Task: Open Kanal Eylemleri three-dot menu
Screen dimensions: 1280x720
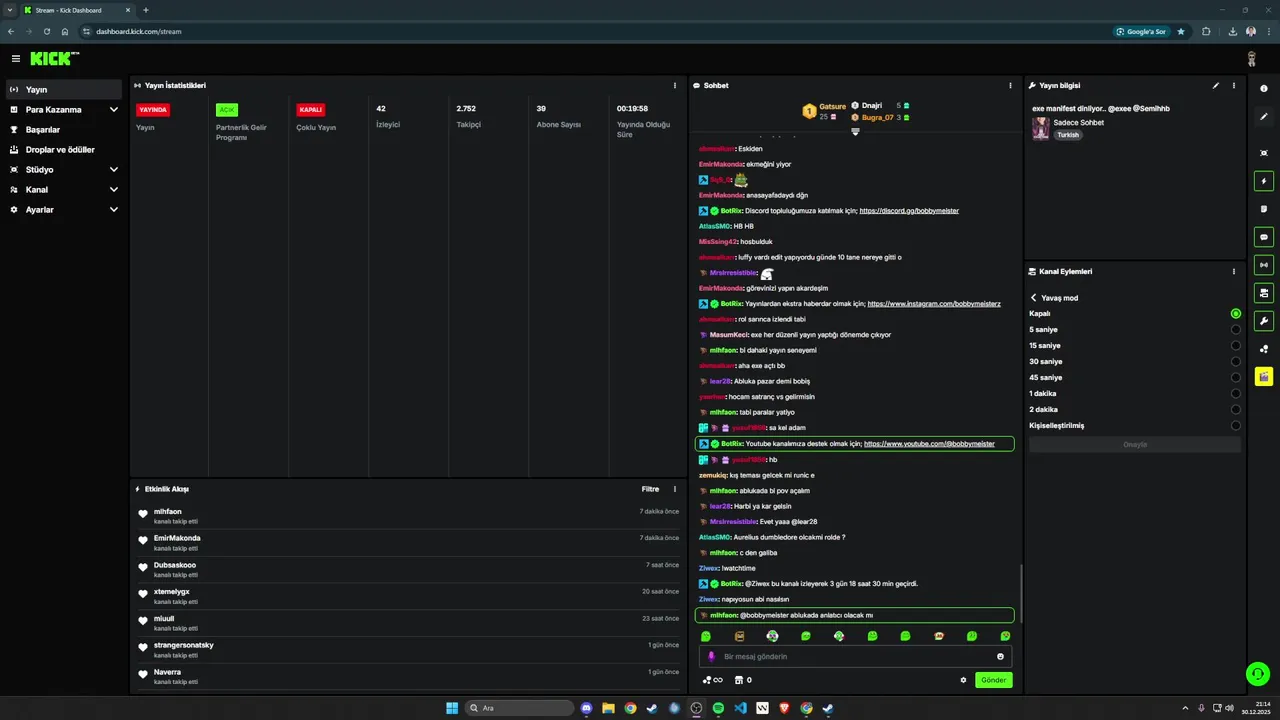Action: click(1234, 271)
